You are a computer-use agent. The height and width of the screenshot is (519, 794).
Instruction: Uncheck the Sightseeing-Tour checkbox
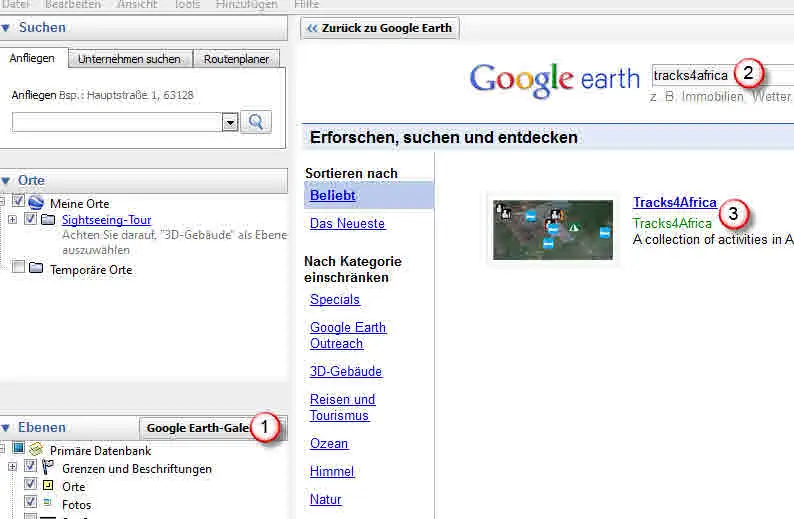(30, 219)
